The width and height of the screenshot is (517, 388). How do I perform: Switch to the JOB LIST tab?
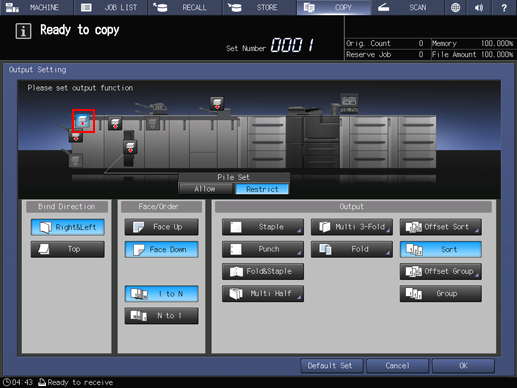tap(110, 7)
